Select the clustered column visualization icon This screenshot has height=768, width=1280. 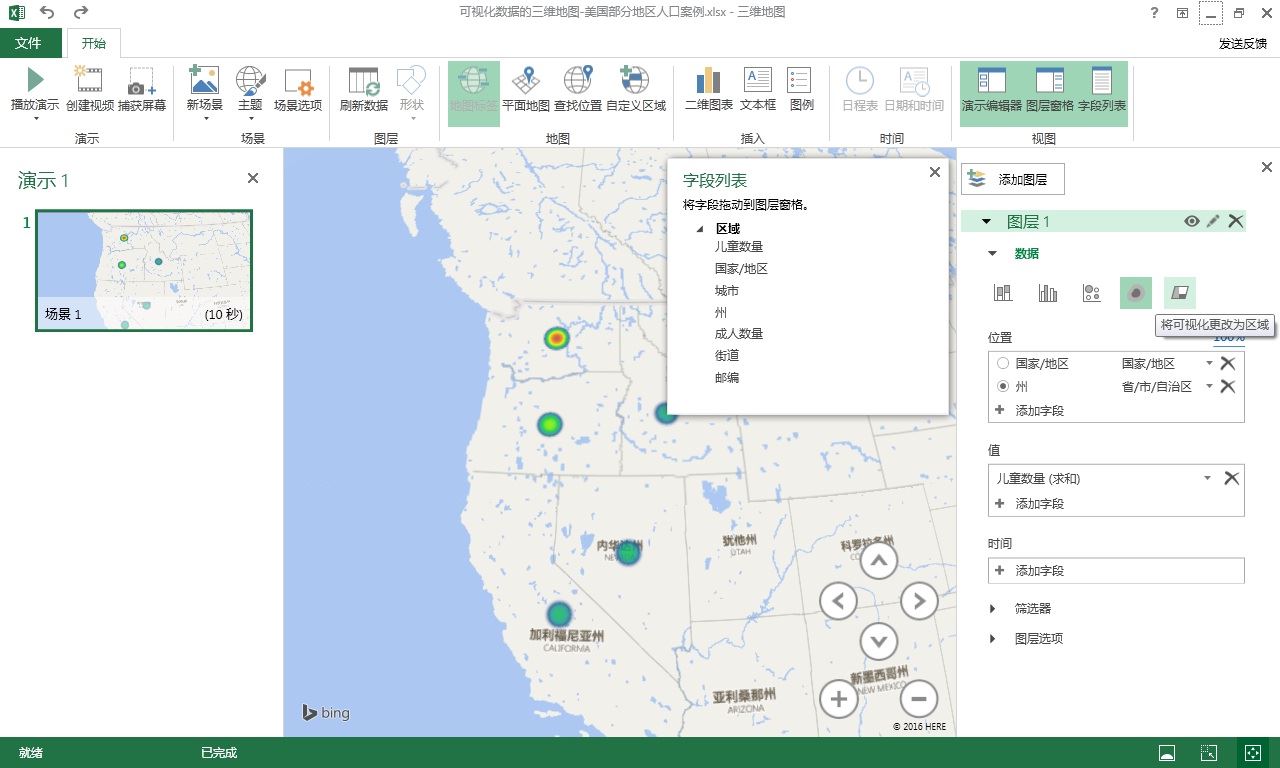pos(1048,293)
